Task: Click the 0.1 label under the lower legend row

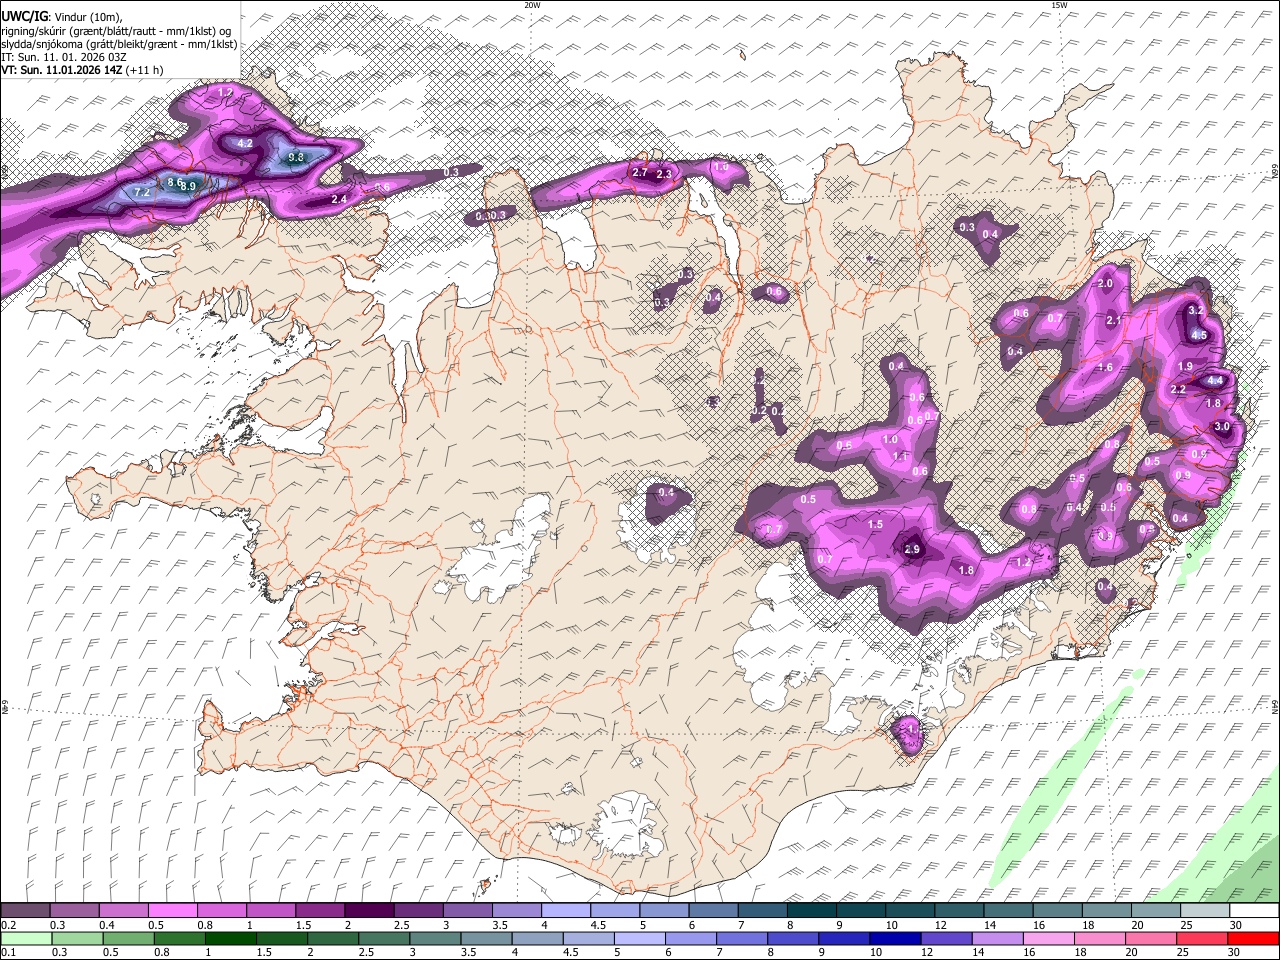Action: pos(8,952)
